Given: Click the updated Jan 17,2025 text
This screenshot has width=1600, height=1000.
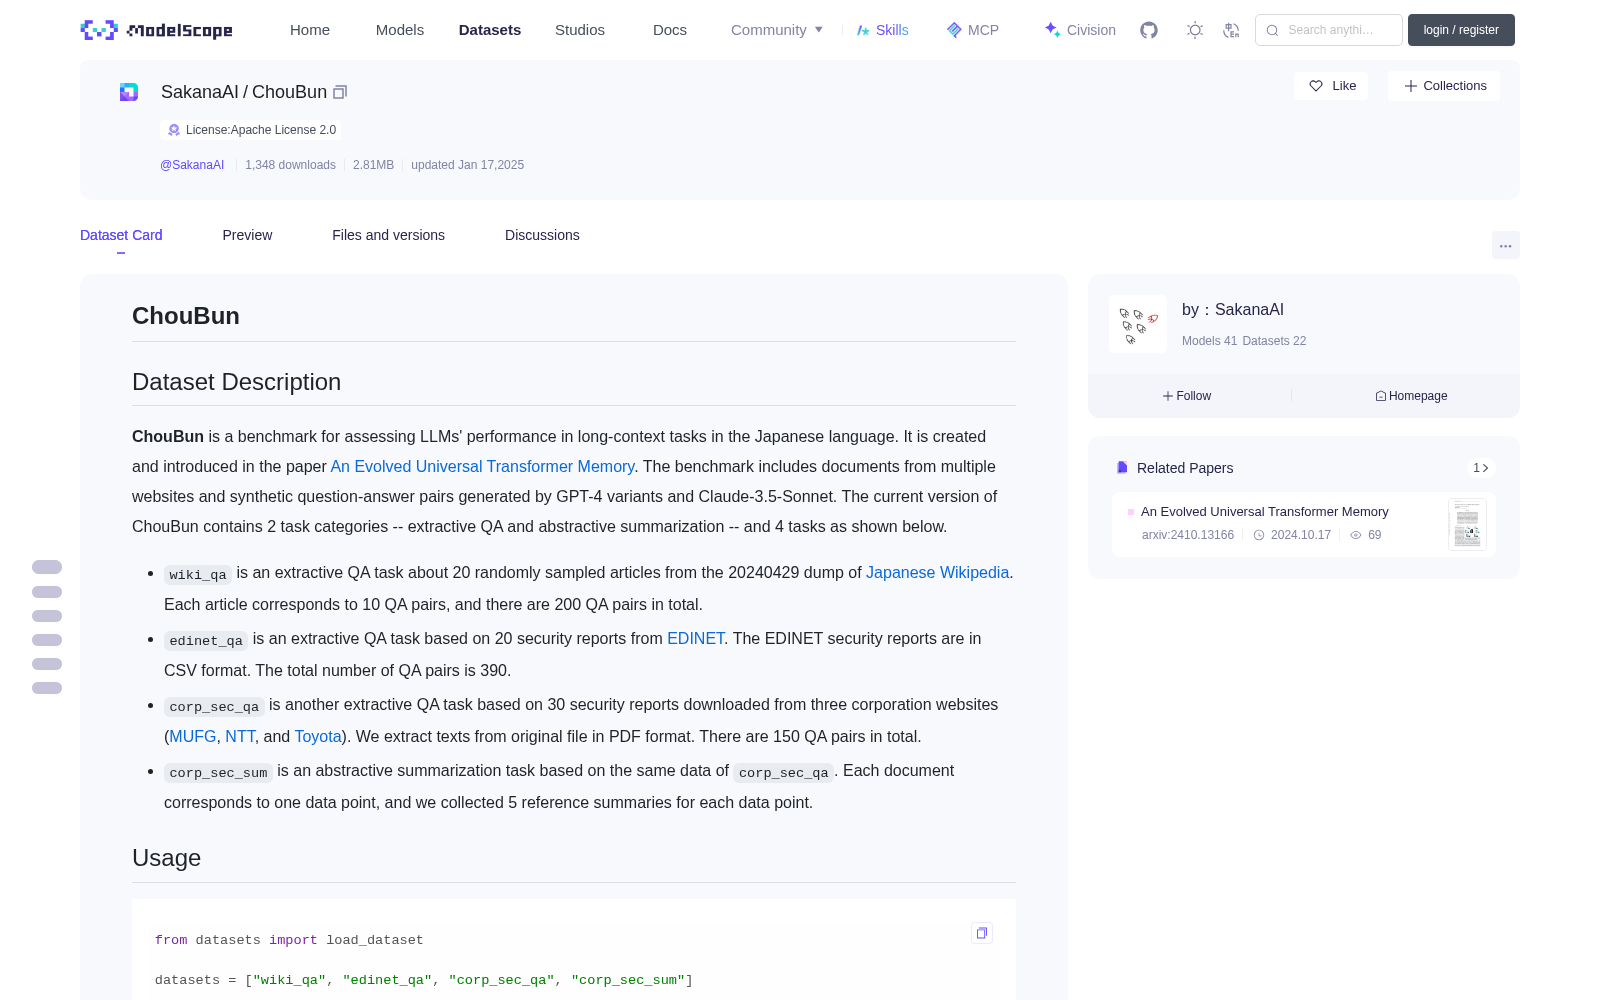Looking at the screenshot, I should point(467,165).
